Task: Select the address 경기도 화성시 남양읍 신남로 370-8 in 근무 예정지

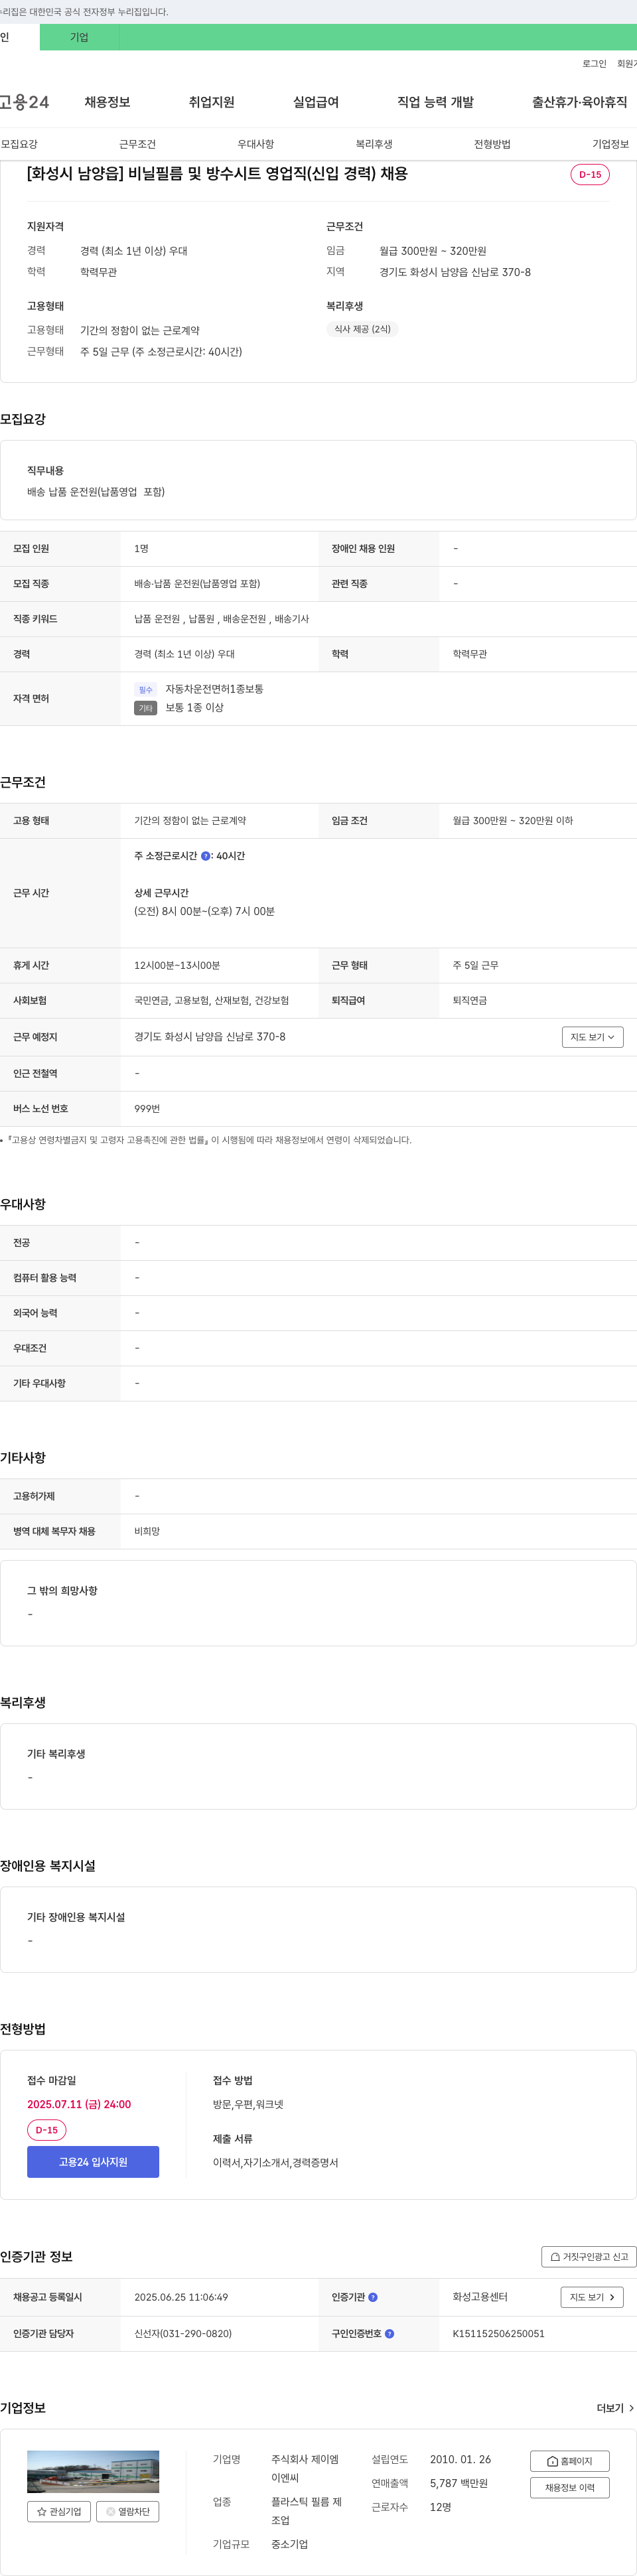Action: 210,1037
